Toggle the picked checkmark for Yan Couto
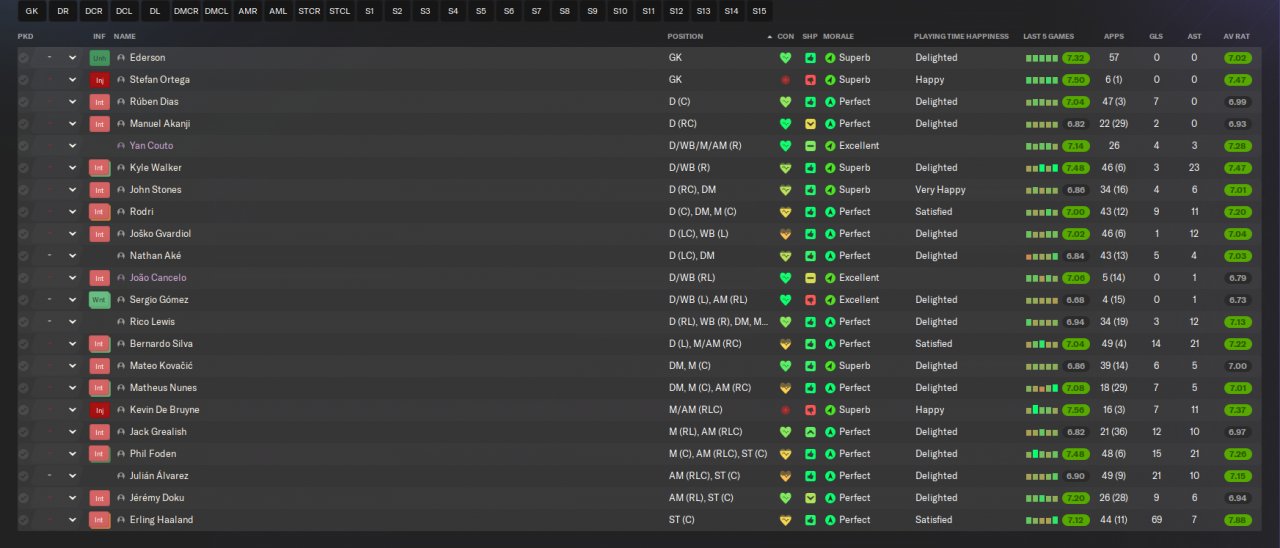Image resolution: width=1280 pixels, height=548 pixels. (23, 146)
